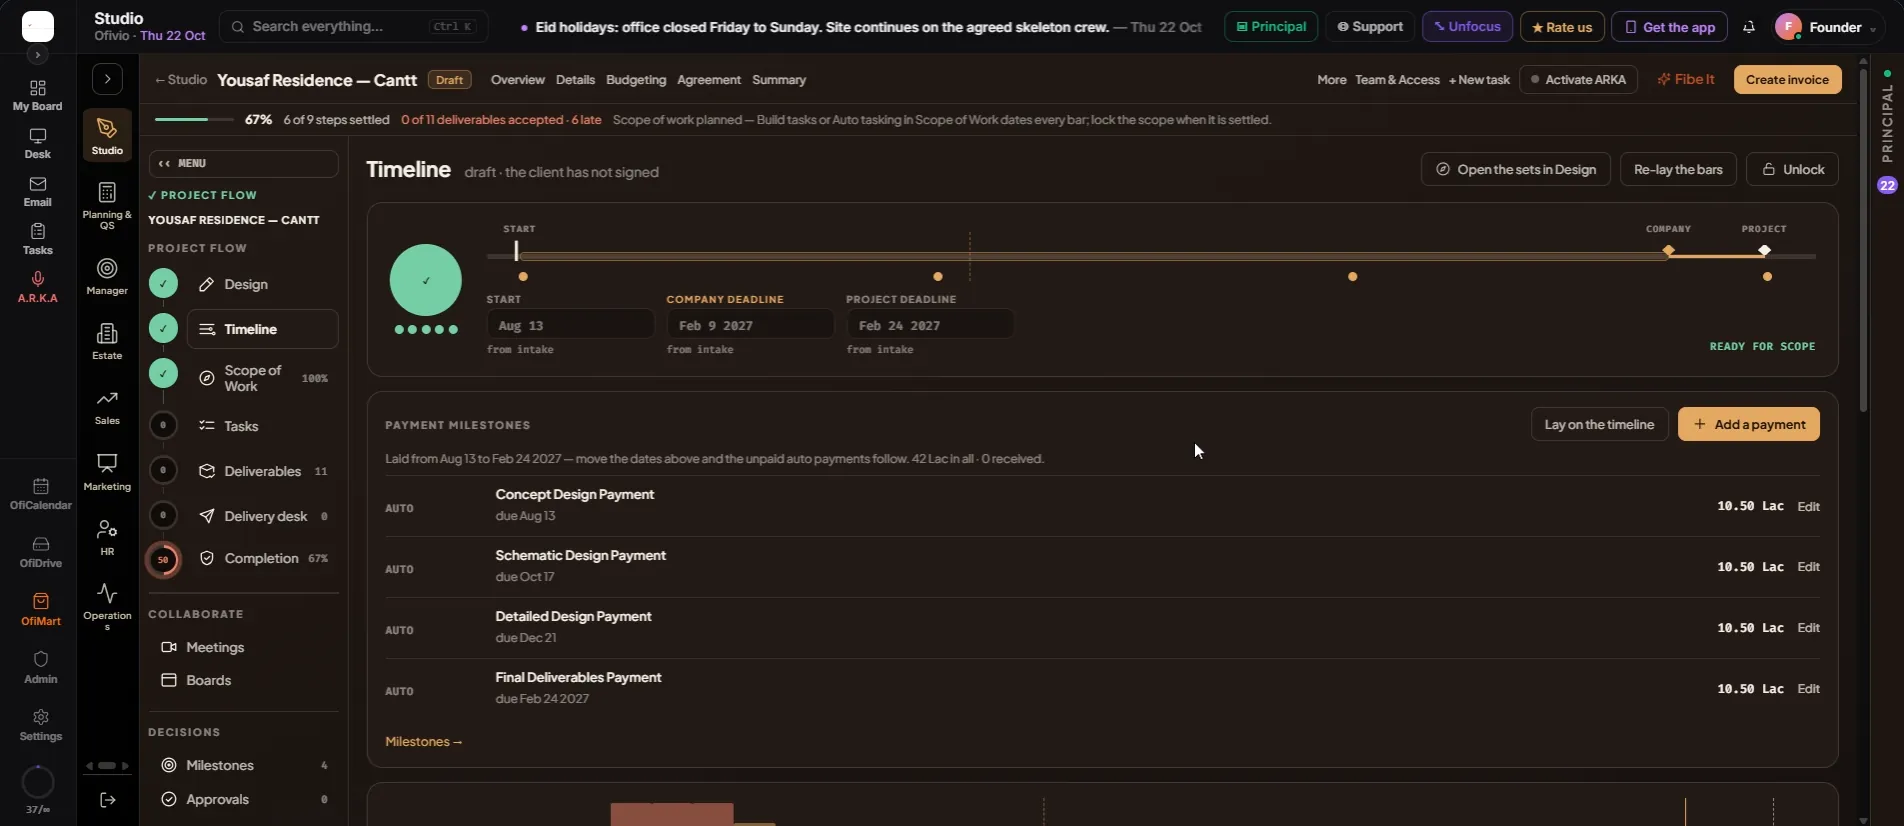Click the Start marker on timeline
This screenshot has width=1904, height=826.
tap(516, 251)
